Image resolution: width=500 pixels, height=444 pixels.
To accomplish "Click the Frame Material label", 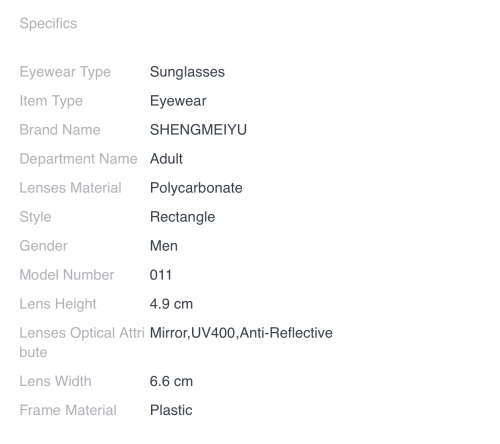I will coord(68,410).
